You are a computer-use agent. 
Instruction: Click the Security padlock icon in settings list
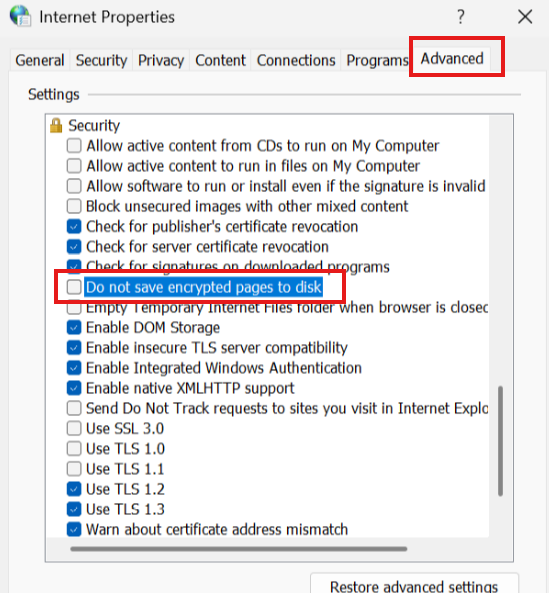[x=56, y=125]
